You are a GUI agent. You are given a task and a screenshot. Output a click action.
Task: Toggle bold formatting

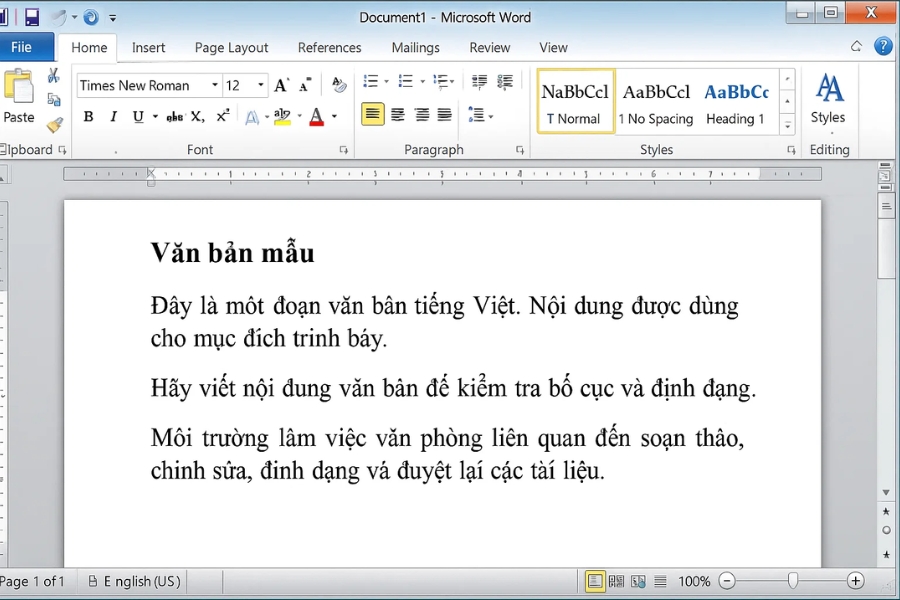click(88, 116)
